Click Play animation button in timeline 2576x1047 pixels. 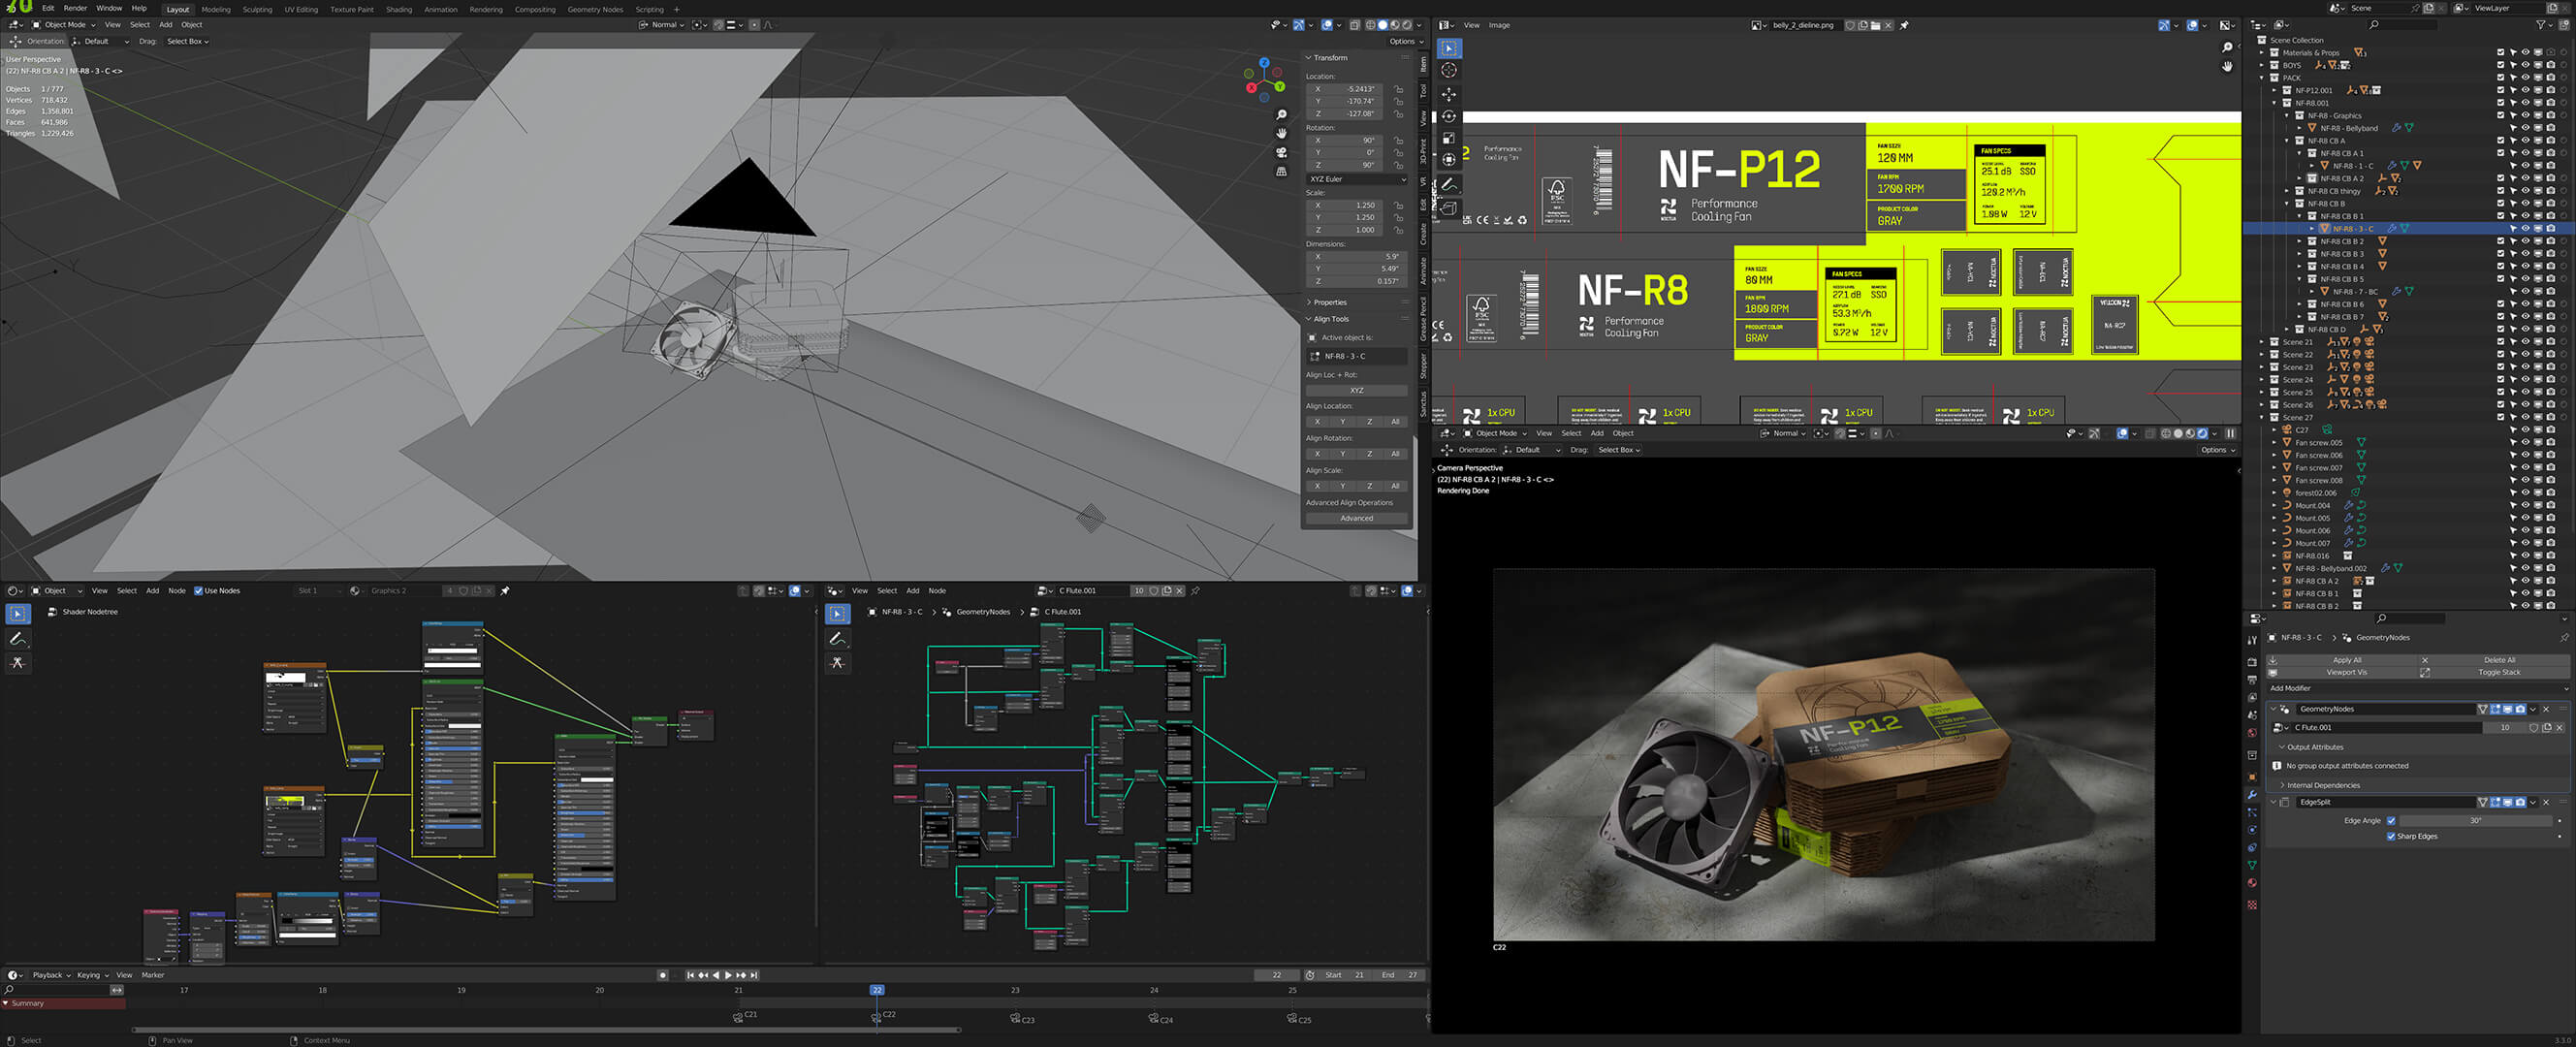[x=728, y=975]
